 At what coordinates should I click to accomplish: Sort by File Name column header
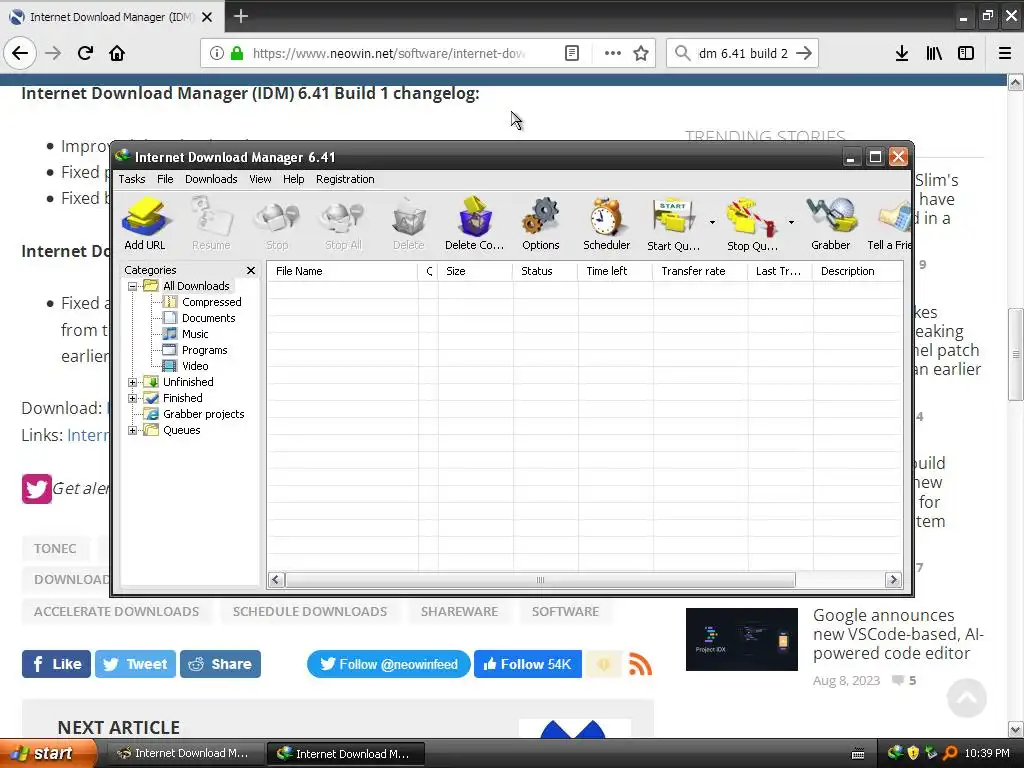(x=342, y=271)
